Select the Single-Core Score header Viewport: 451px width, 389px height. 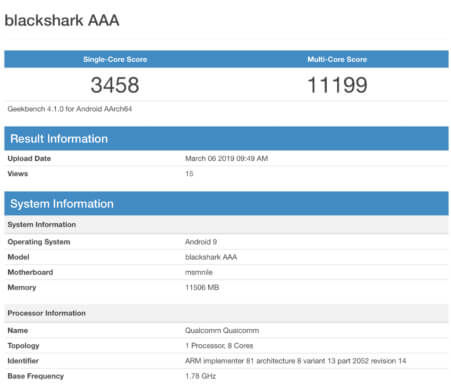(x=115, y=59)
